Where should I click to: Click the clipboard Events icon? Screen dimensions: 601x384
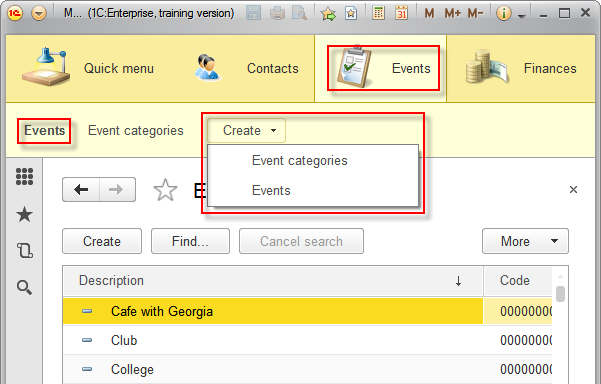point(354,66)
